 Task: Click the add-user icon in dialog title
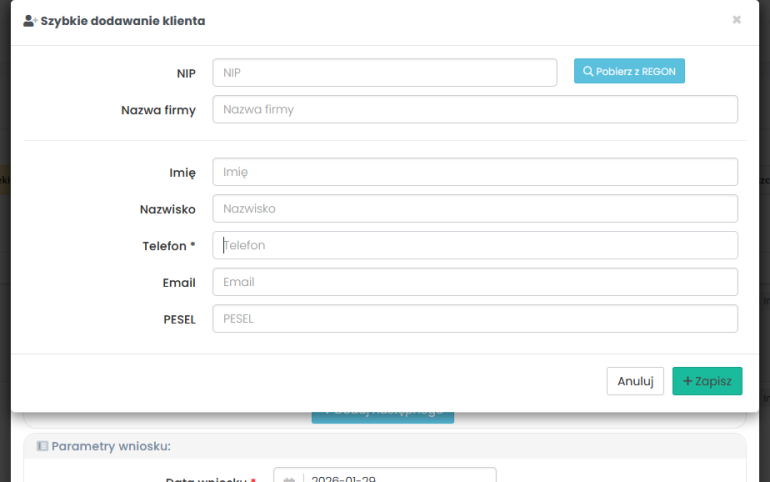pyautogui.click(x=30, y=20)
